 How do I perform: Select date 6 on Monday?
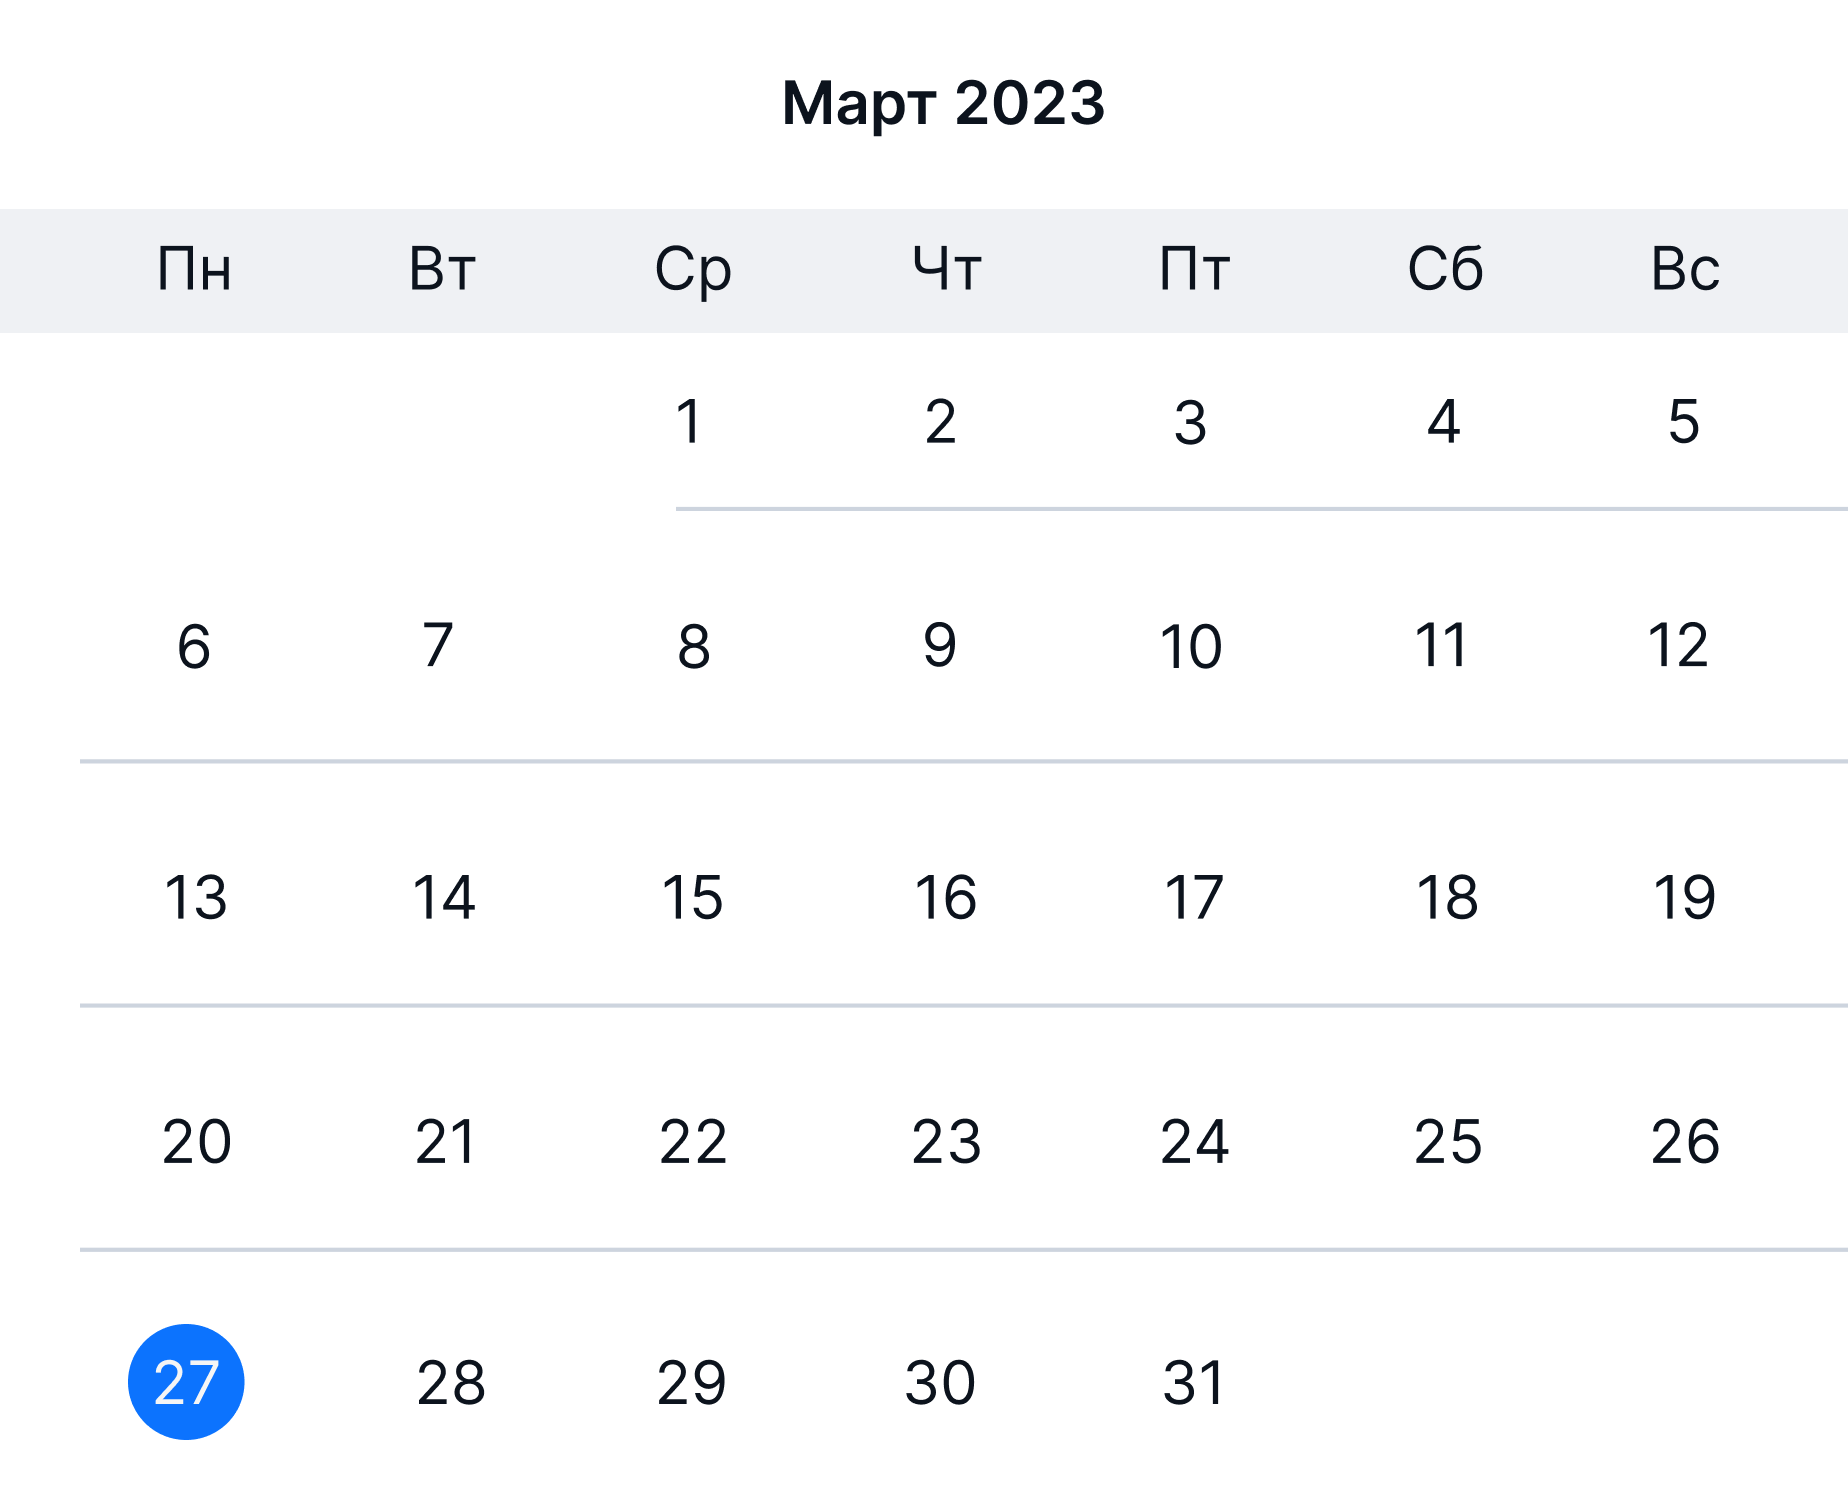194,646
